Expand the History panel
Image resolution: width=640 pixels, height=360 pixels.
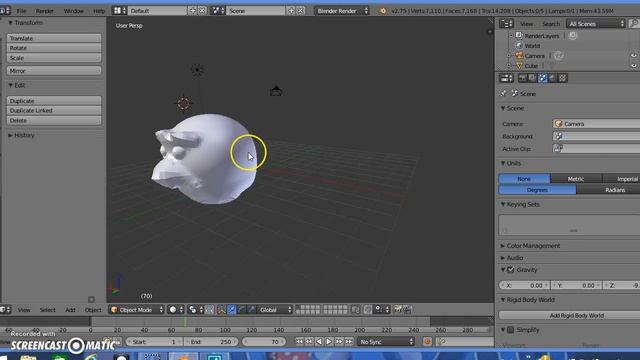point(22,135)
